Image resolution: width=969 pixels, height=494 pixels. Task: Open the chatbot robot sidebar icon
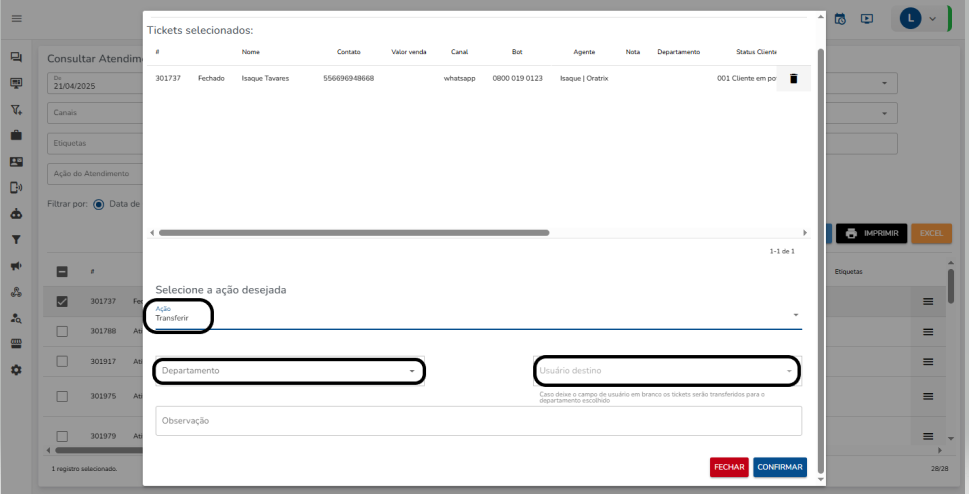tap(16, 213)
